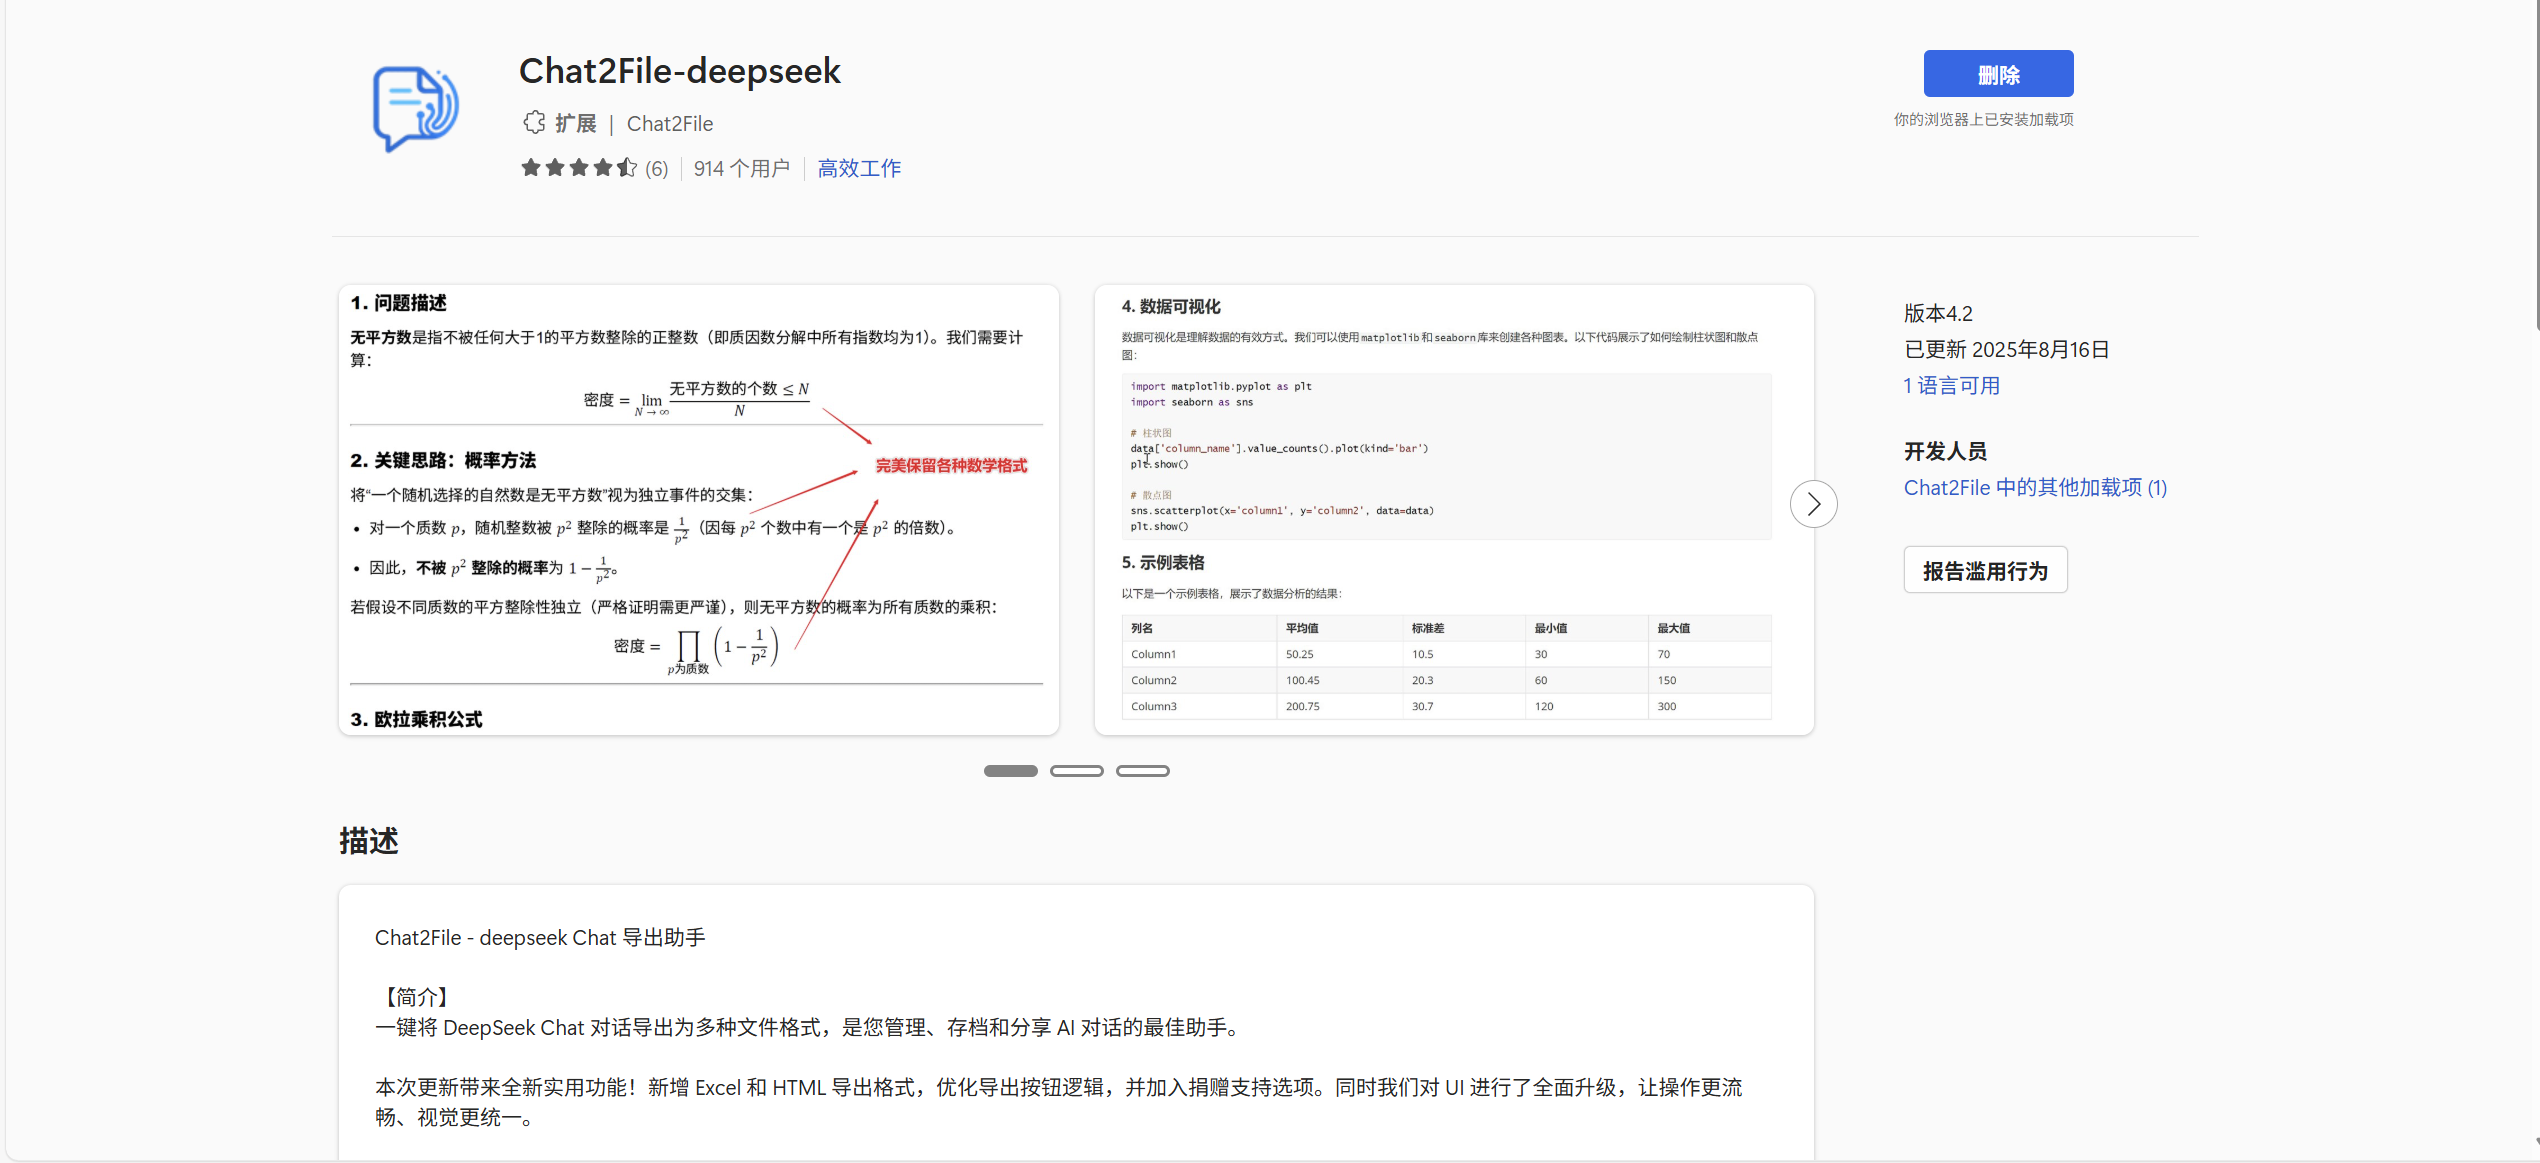Select the second carousel slide indicator
Screen dimensions: 2540x1163
point(1076,770)
